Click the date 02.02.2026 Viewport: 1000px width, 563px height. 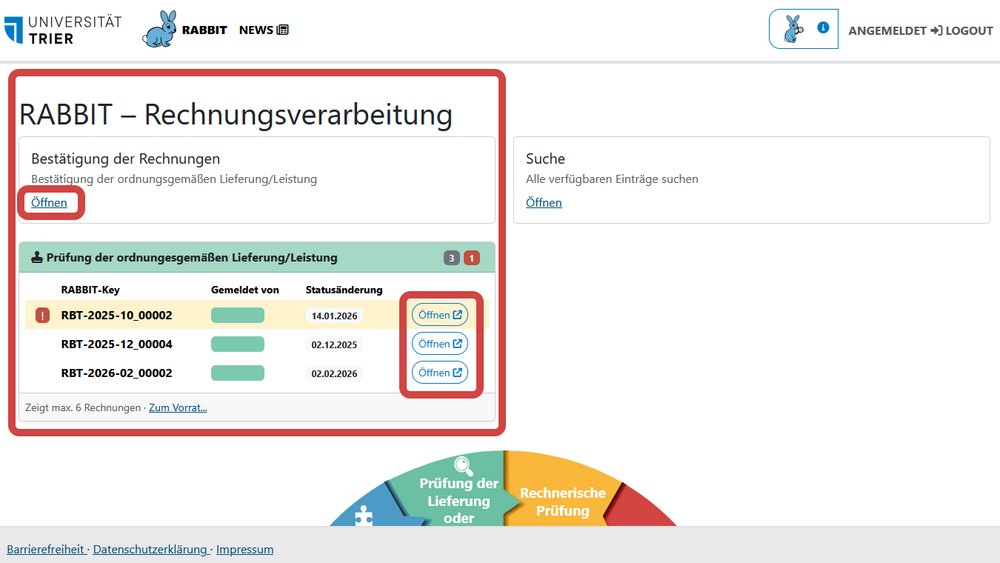tap(334, 374)
